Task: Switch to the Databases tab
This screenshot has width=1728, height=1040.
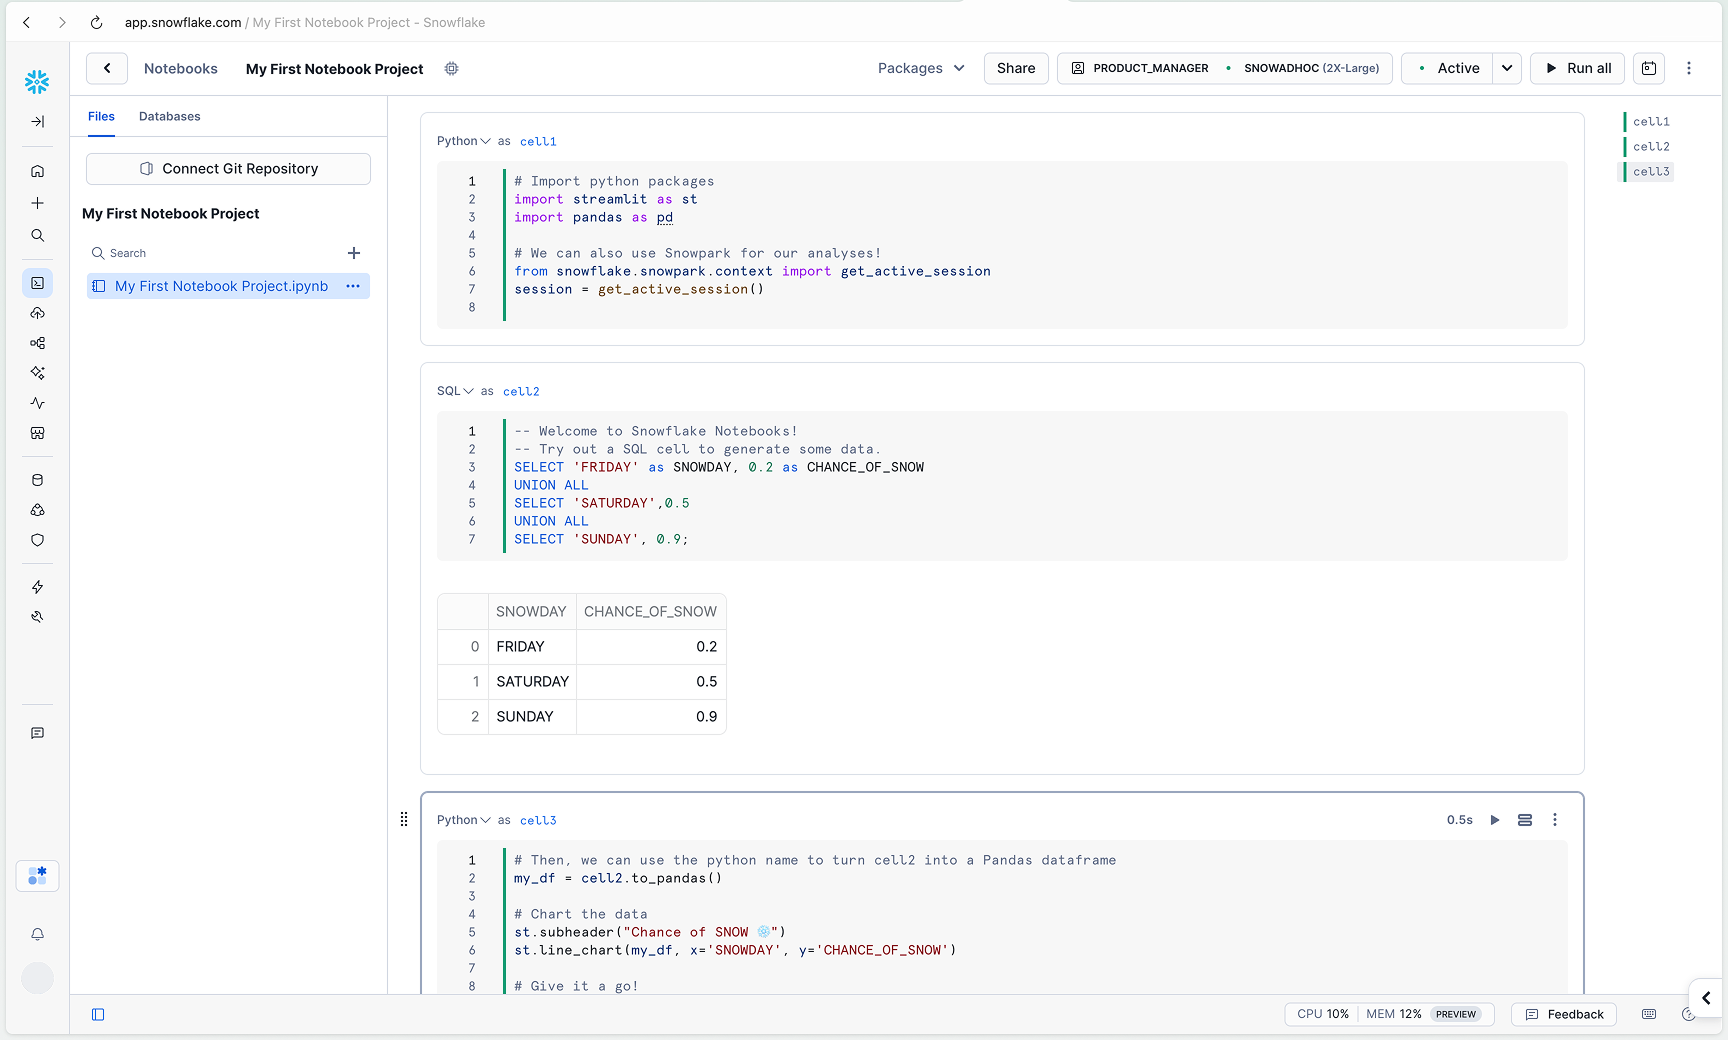Action: 169,116
